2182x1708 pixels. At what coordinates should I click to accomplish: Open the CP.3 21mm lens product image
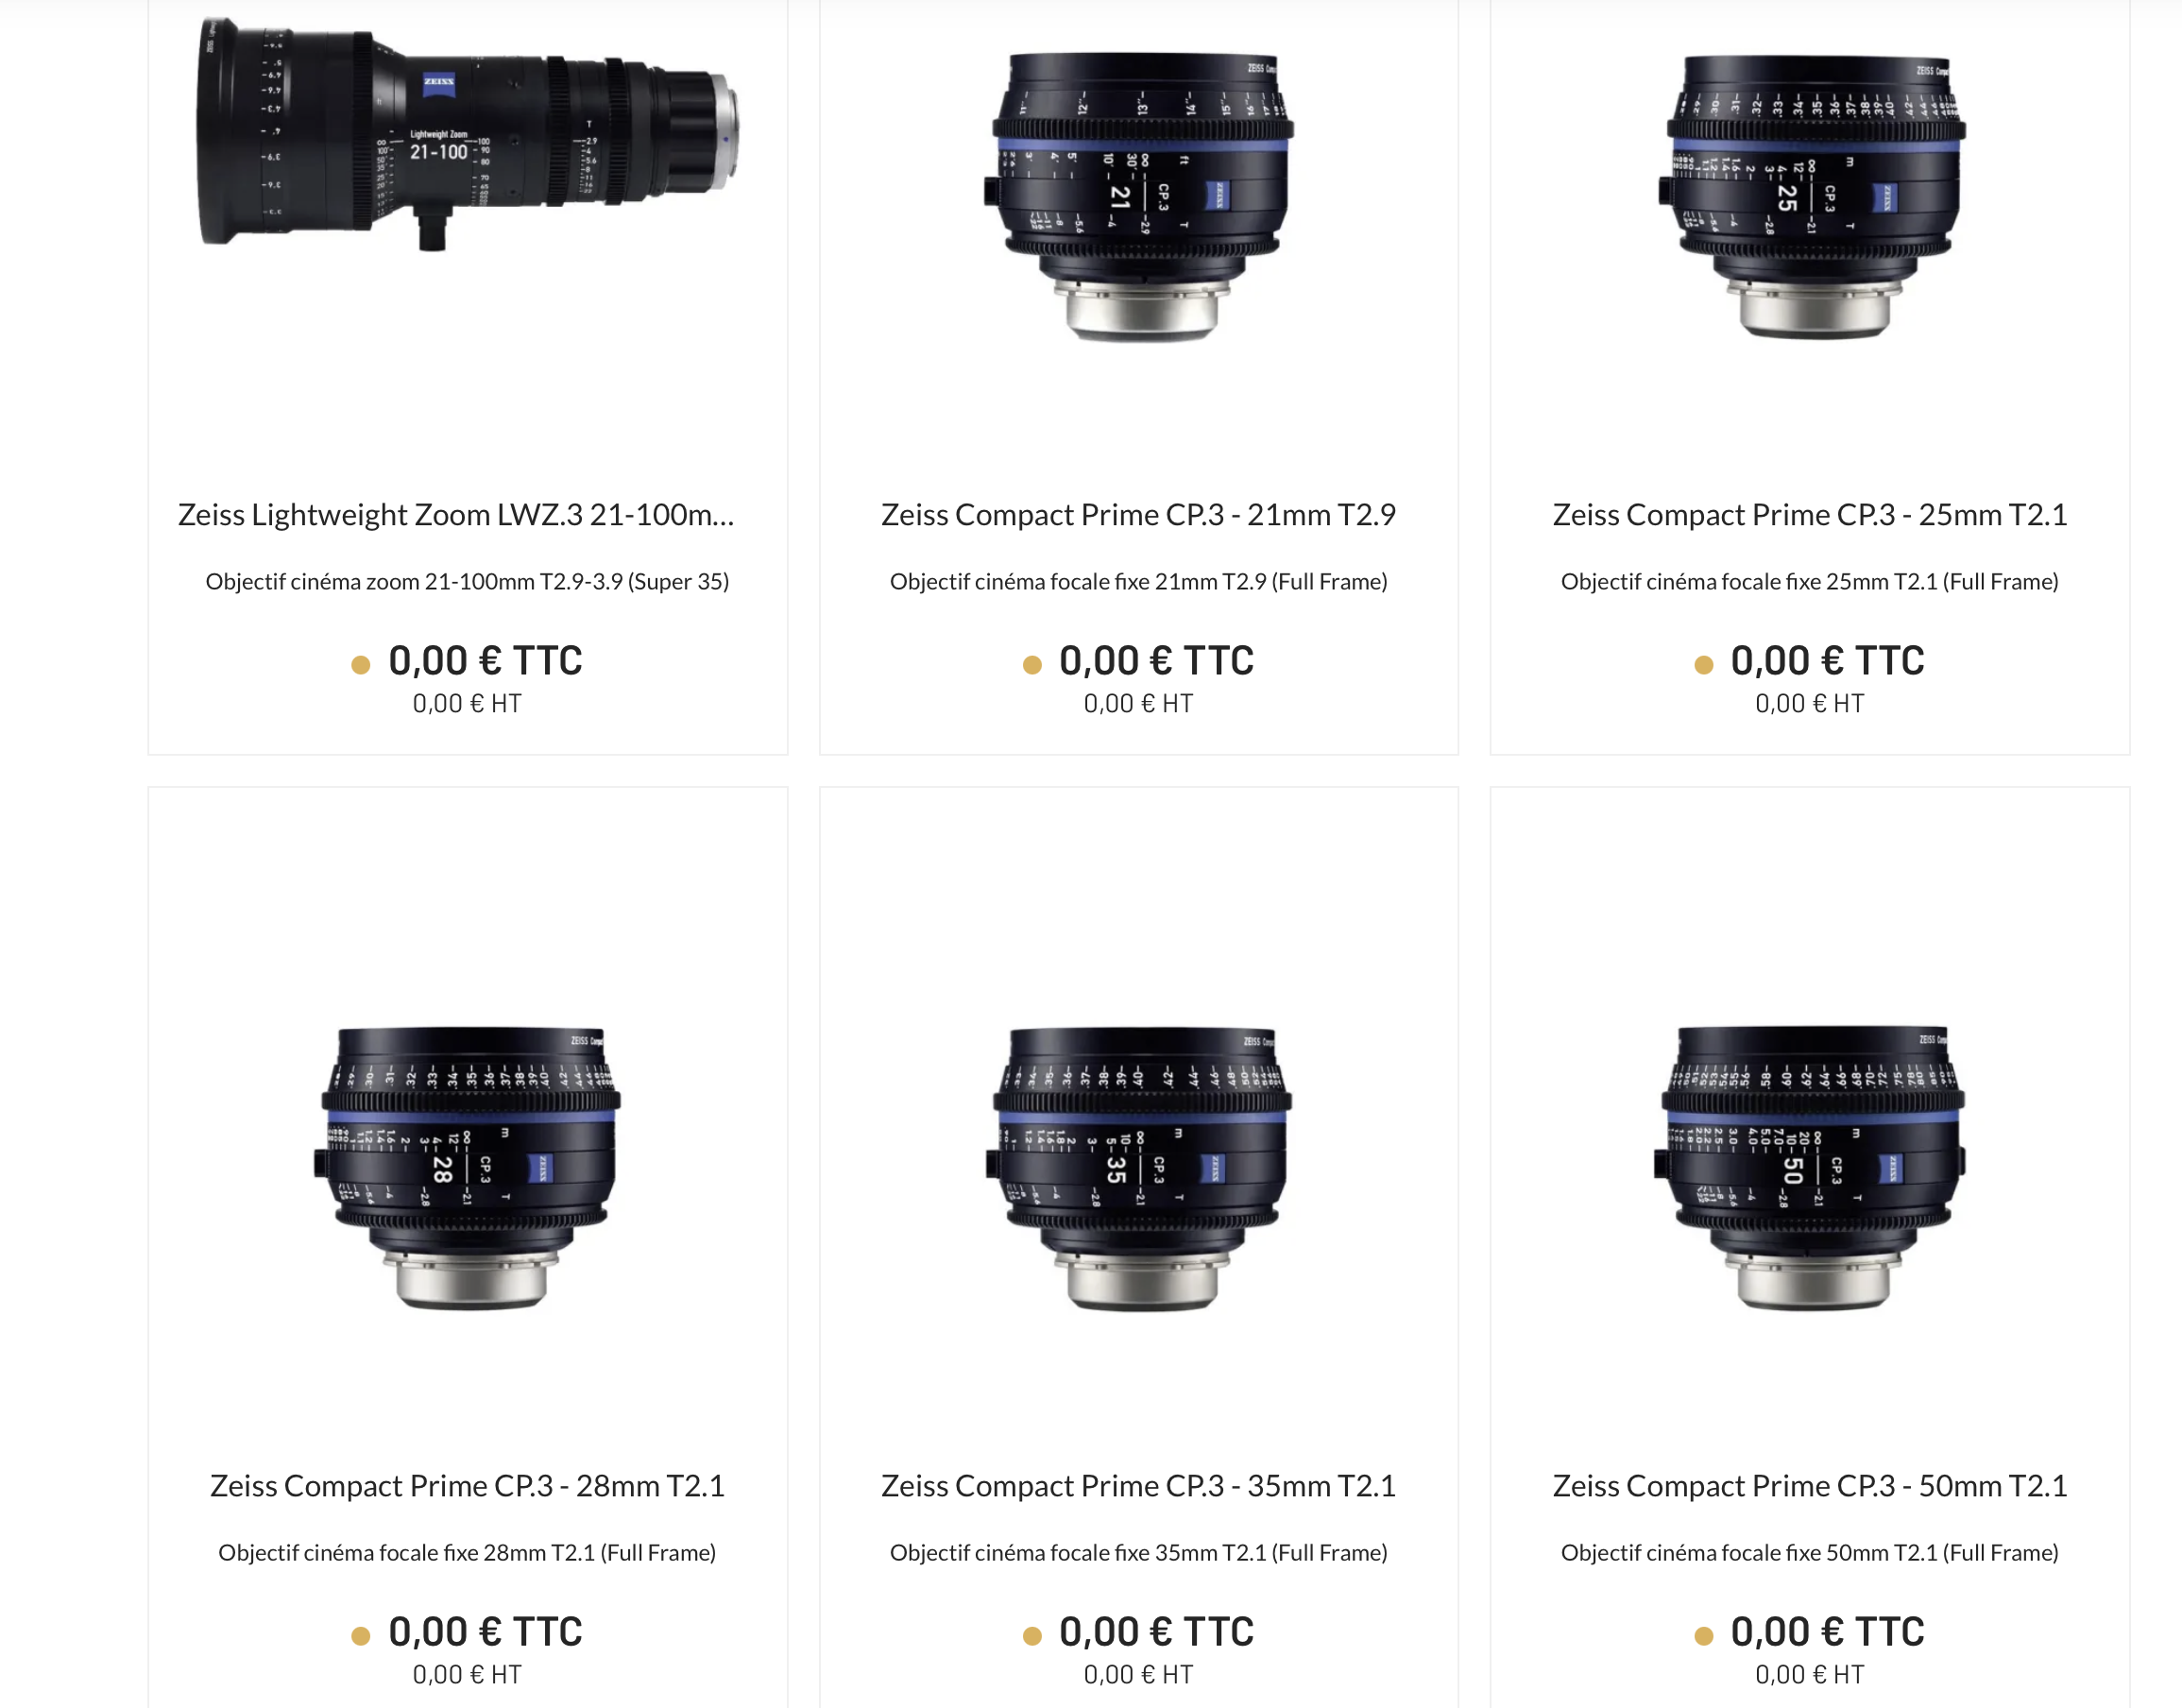coord(1138,197)
